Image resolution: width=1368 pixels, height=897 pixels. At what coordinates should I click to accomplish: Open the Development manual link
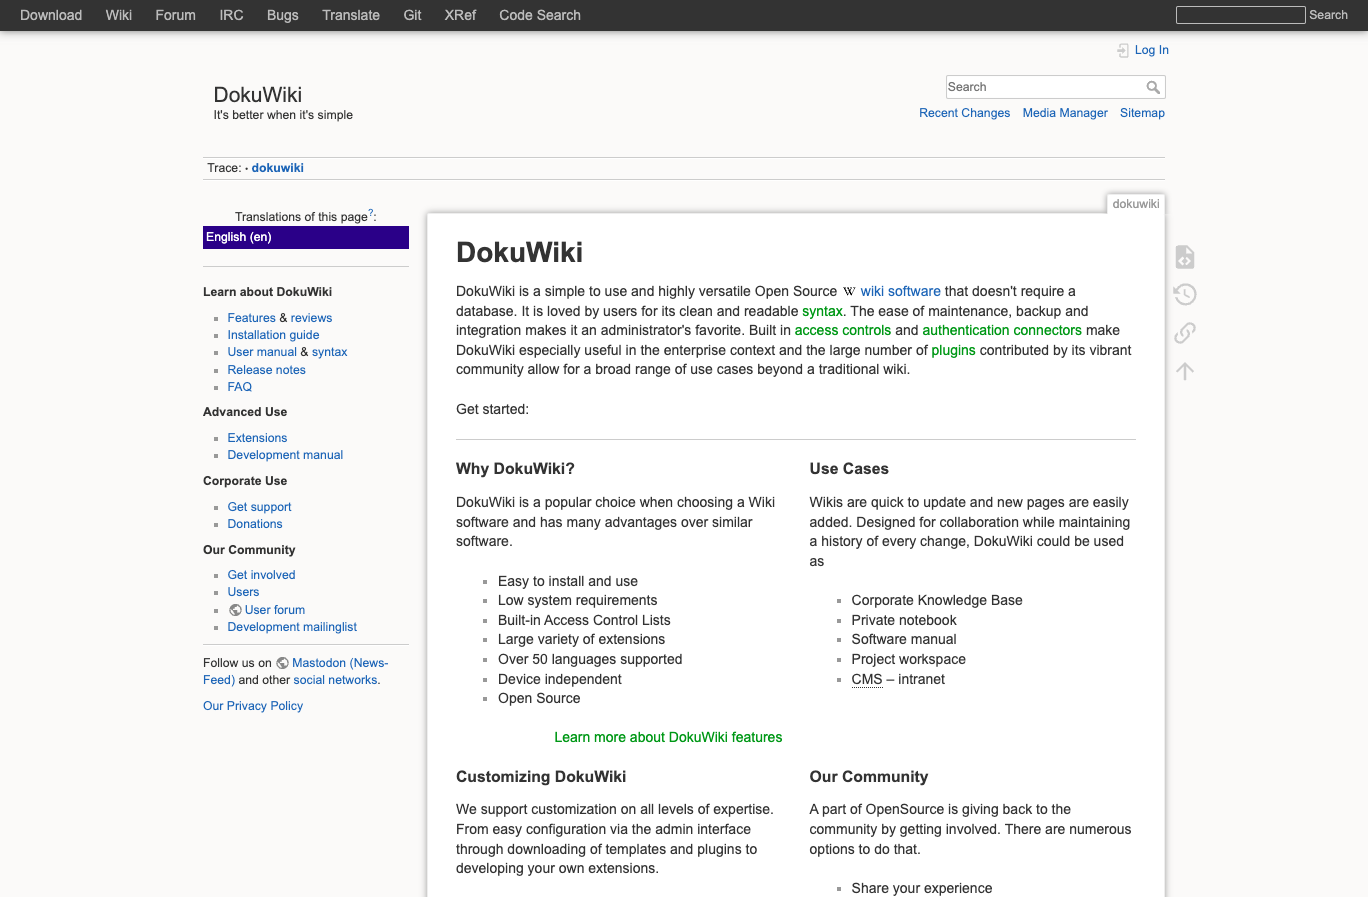[x=285, y=455]
